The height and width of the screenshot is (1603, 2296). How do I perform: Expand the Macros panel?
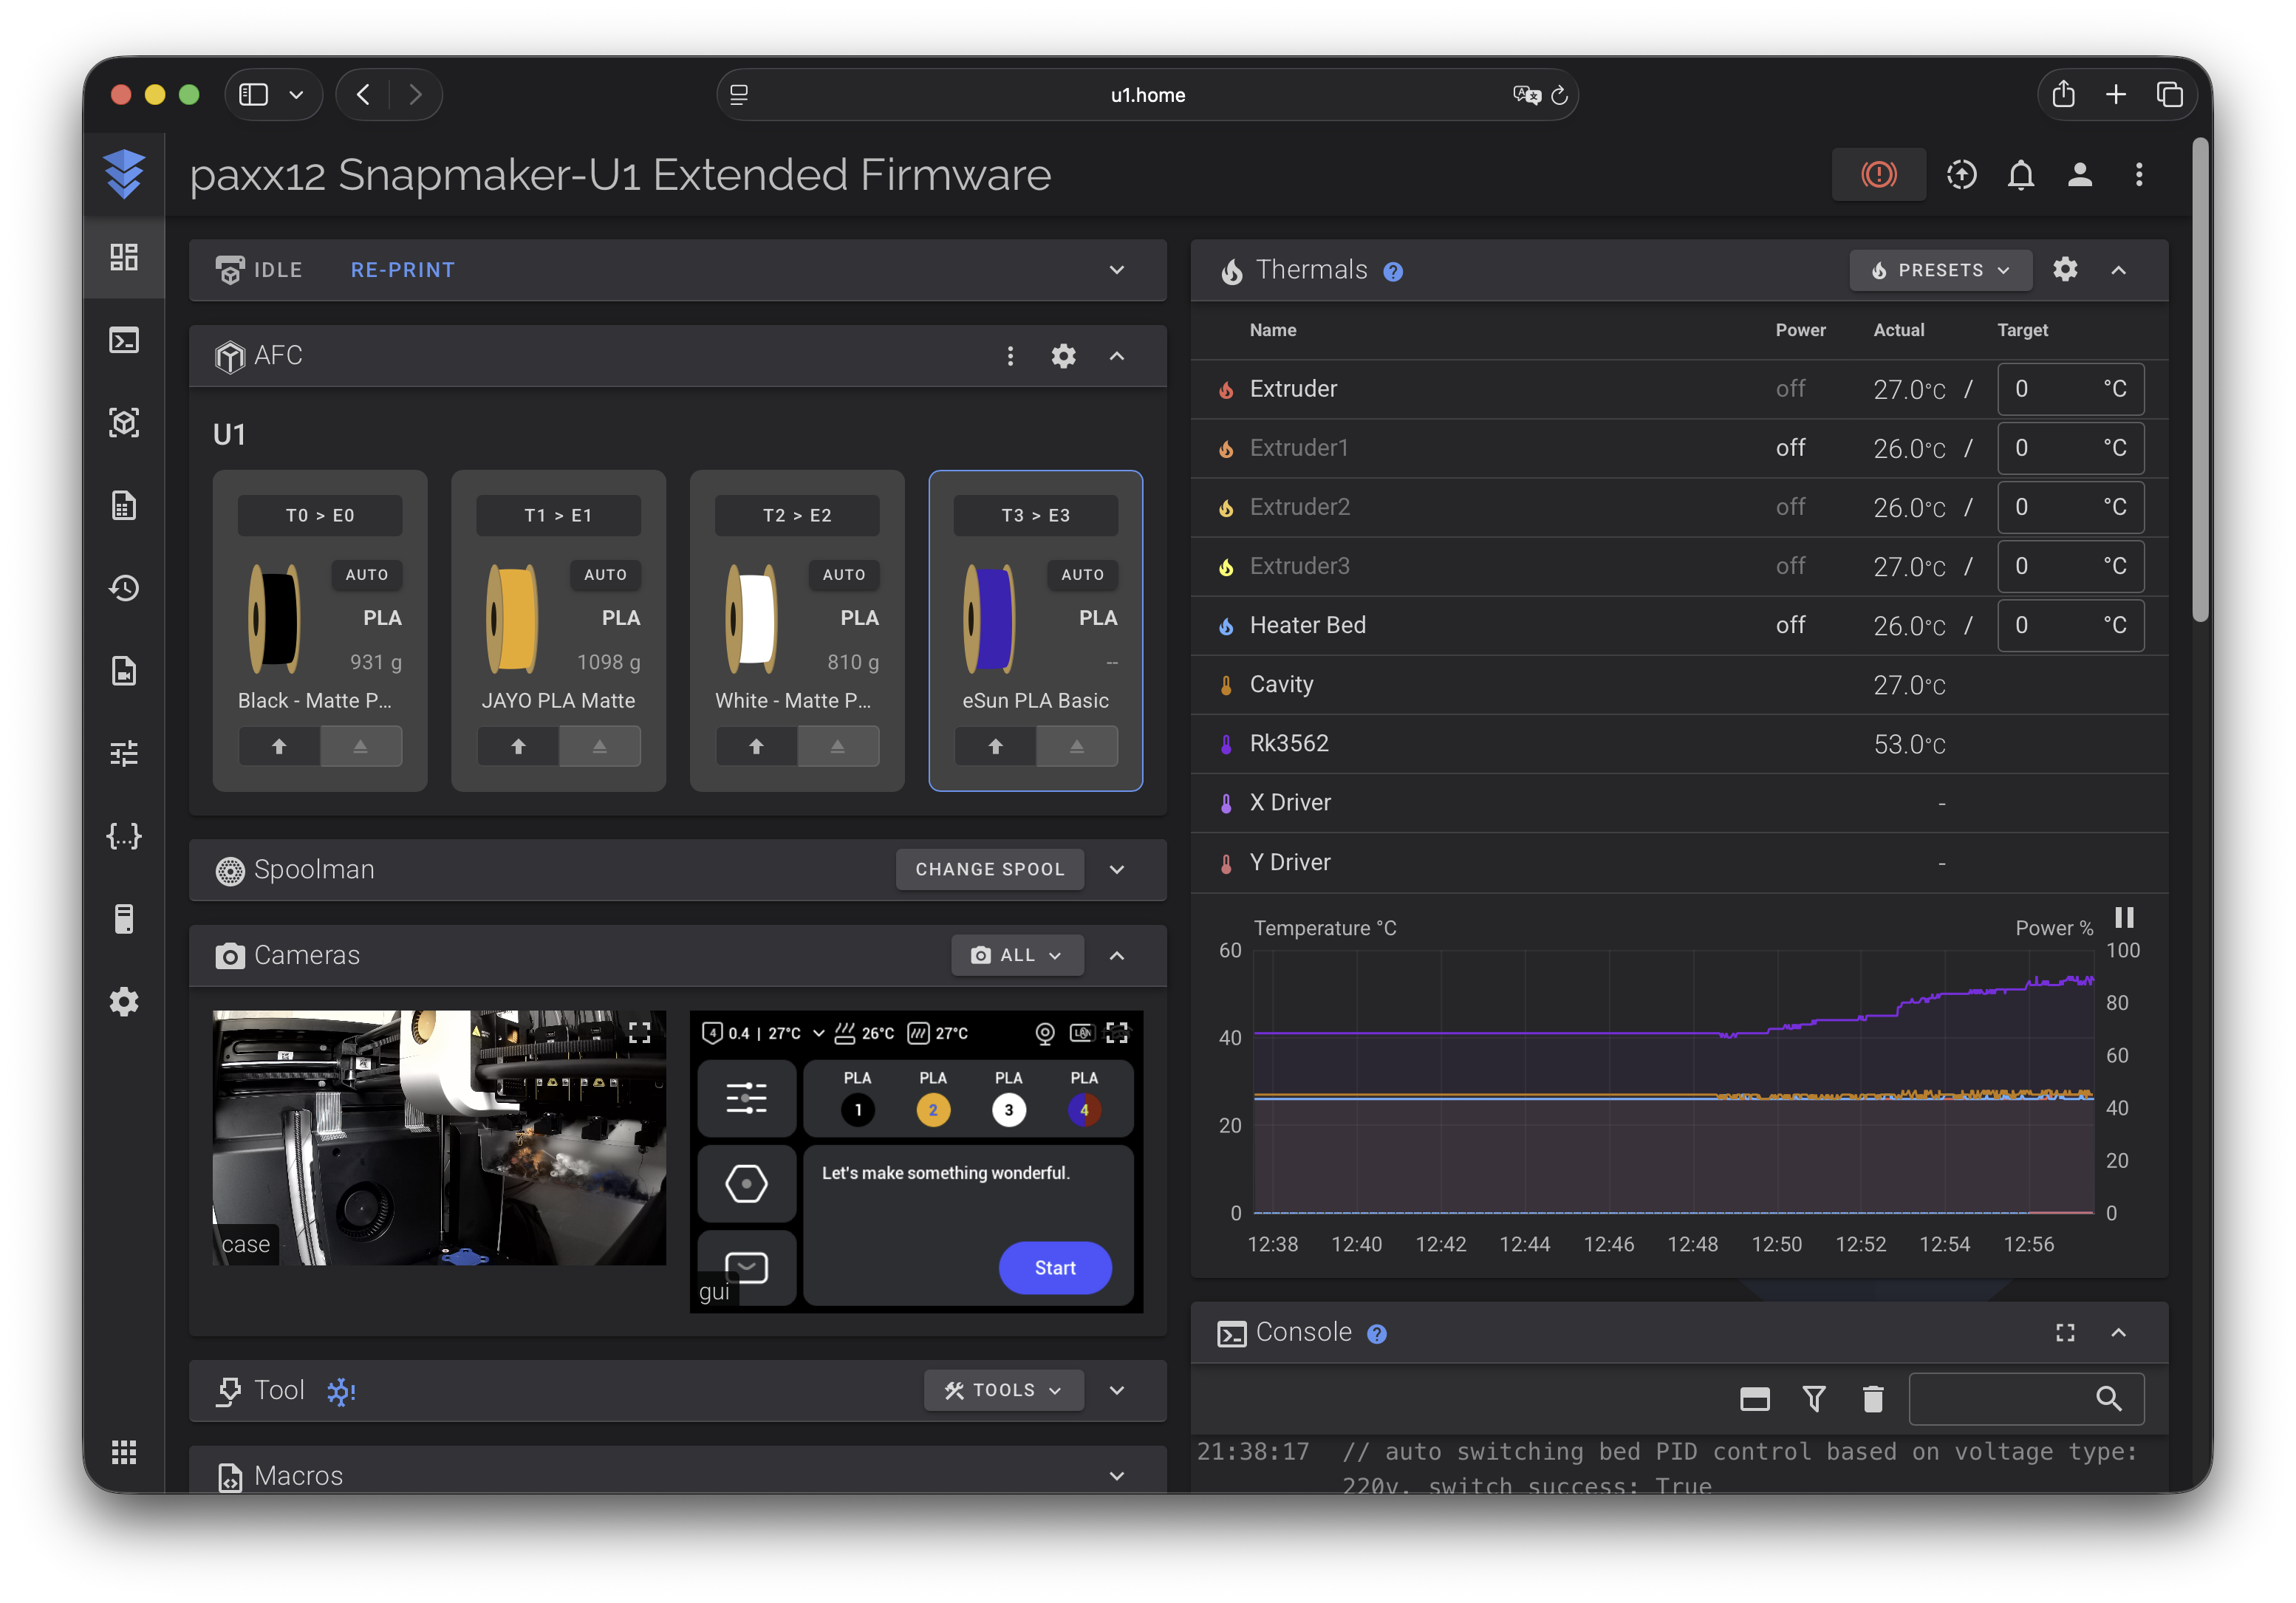click(1117, 1477)
